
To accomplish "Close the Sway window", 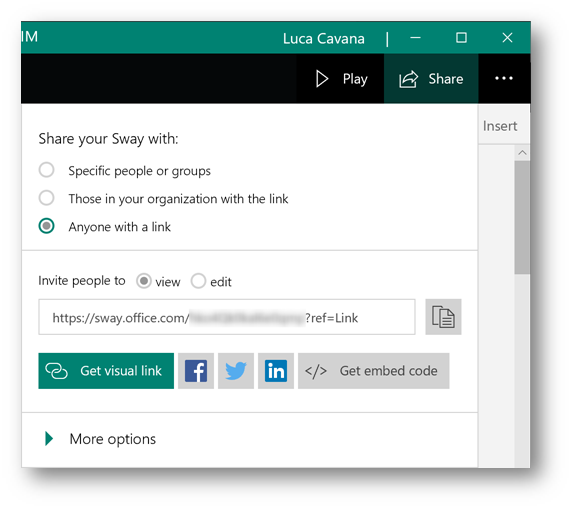I will pos(507,38).
